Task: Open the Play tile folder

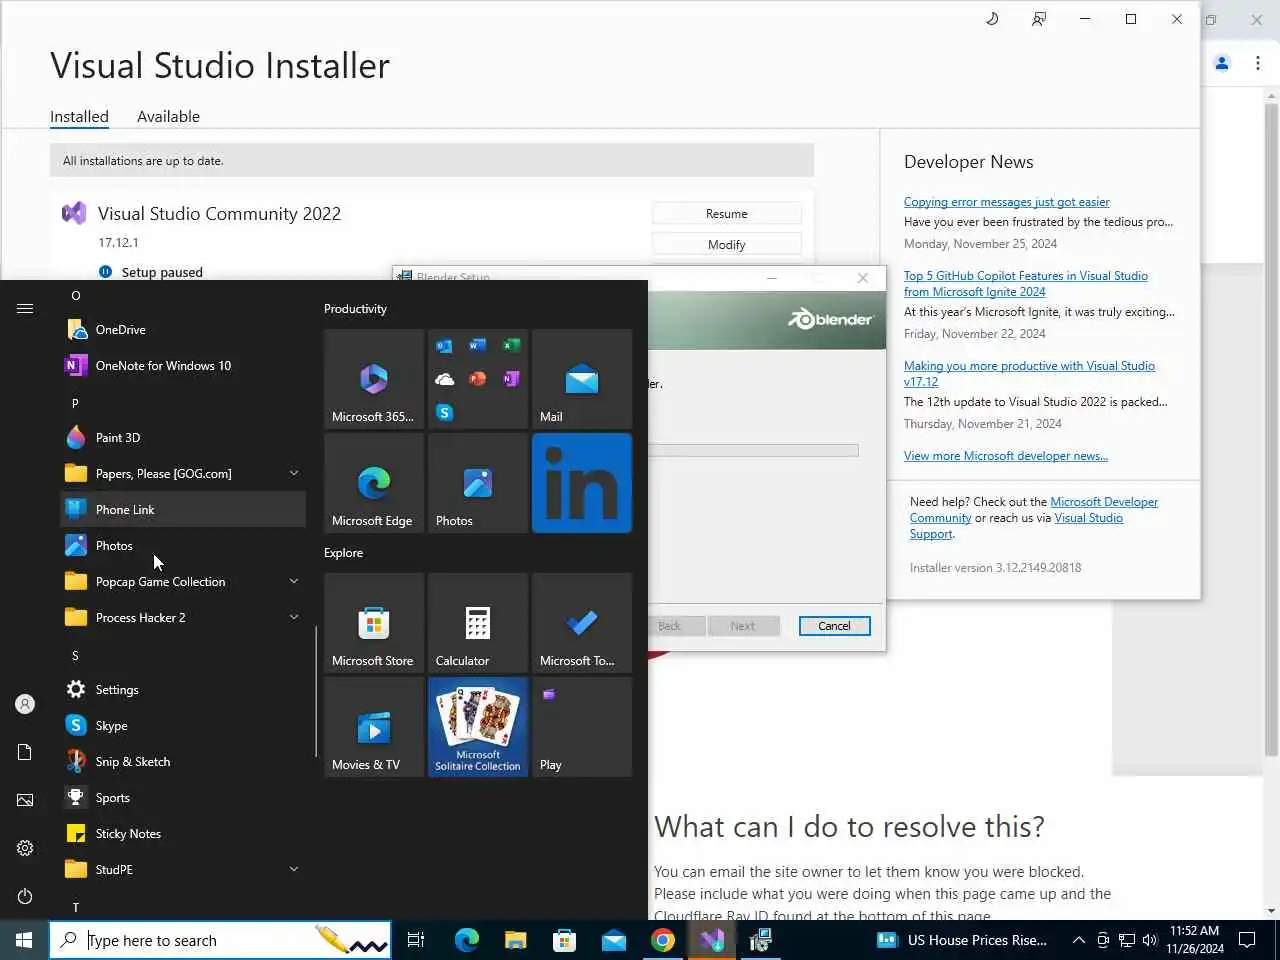Action: click(582, 727)
